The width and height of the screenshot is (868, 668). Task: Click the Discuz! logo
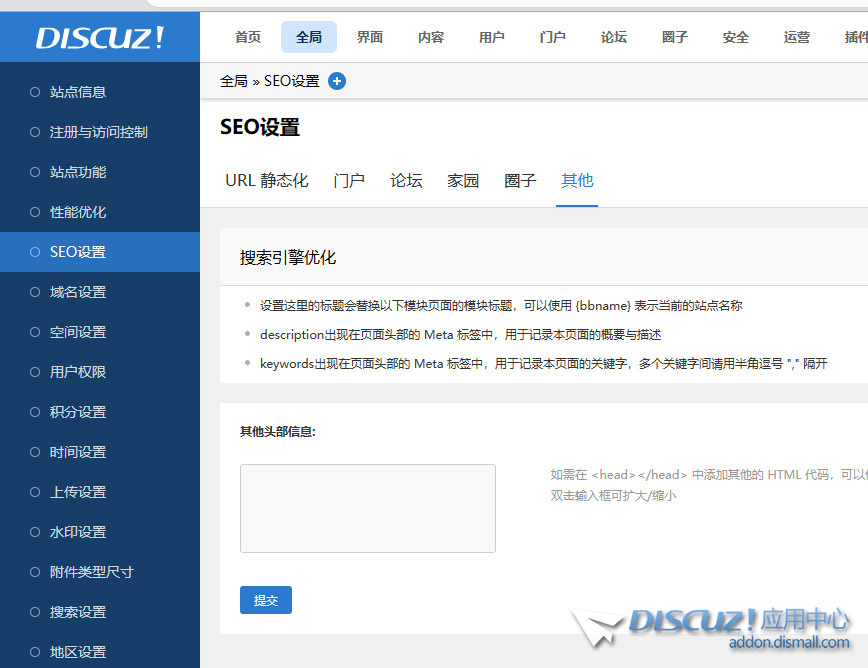point(100,38)
